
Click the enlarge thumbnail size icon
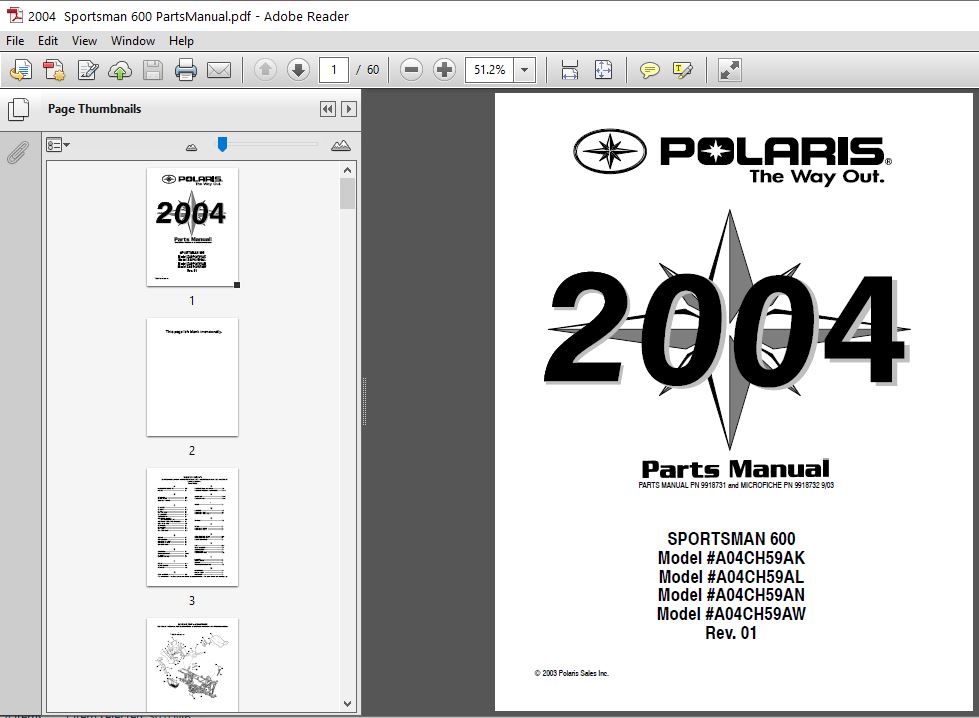341,145
